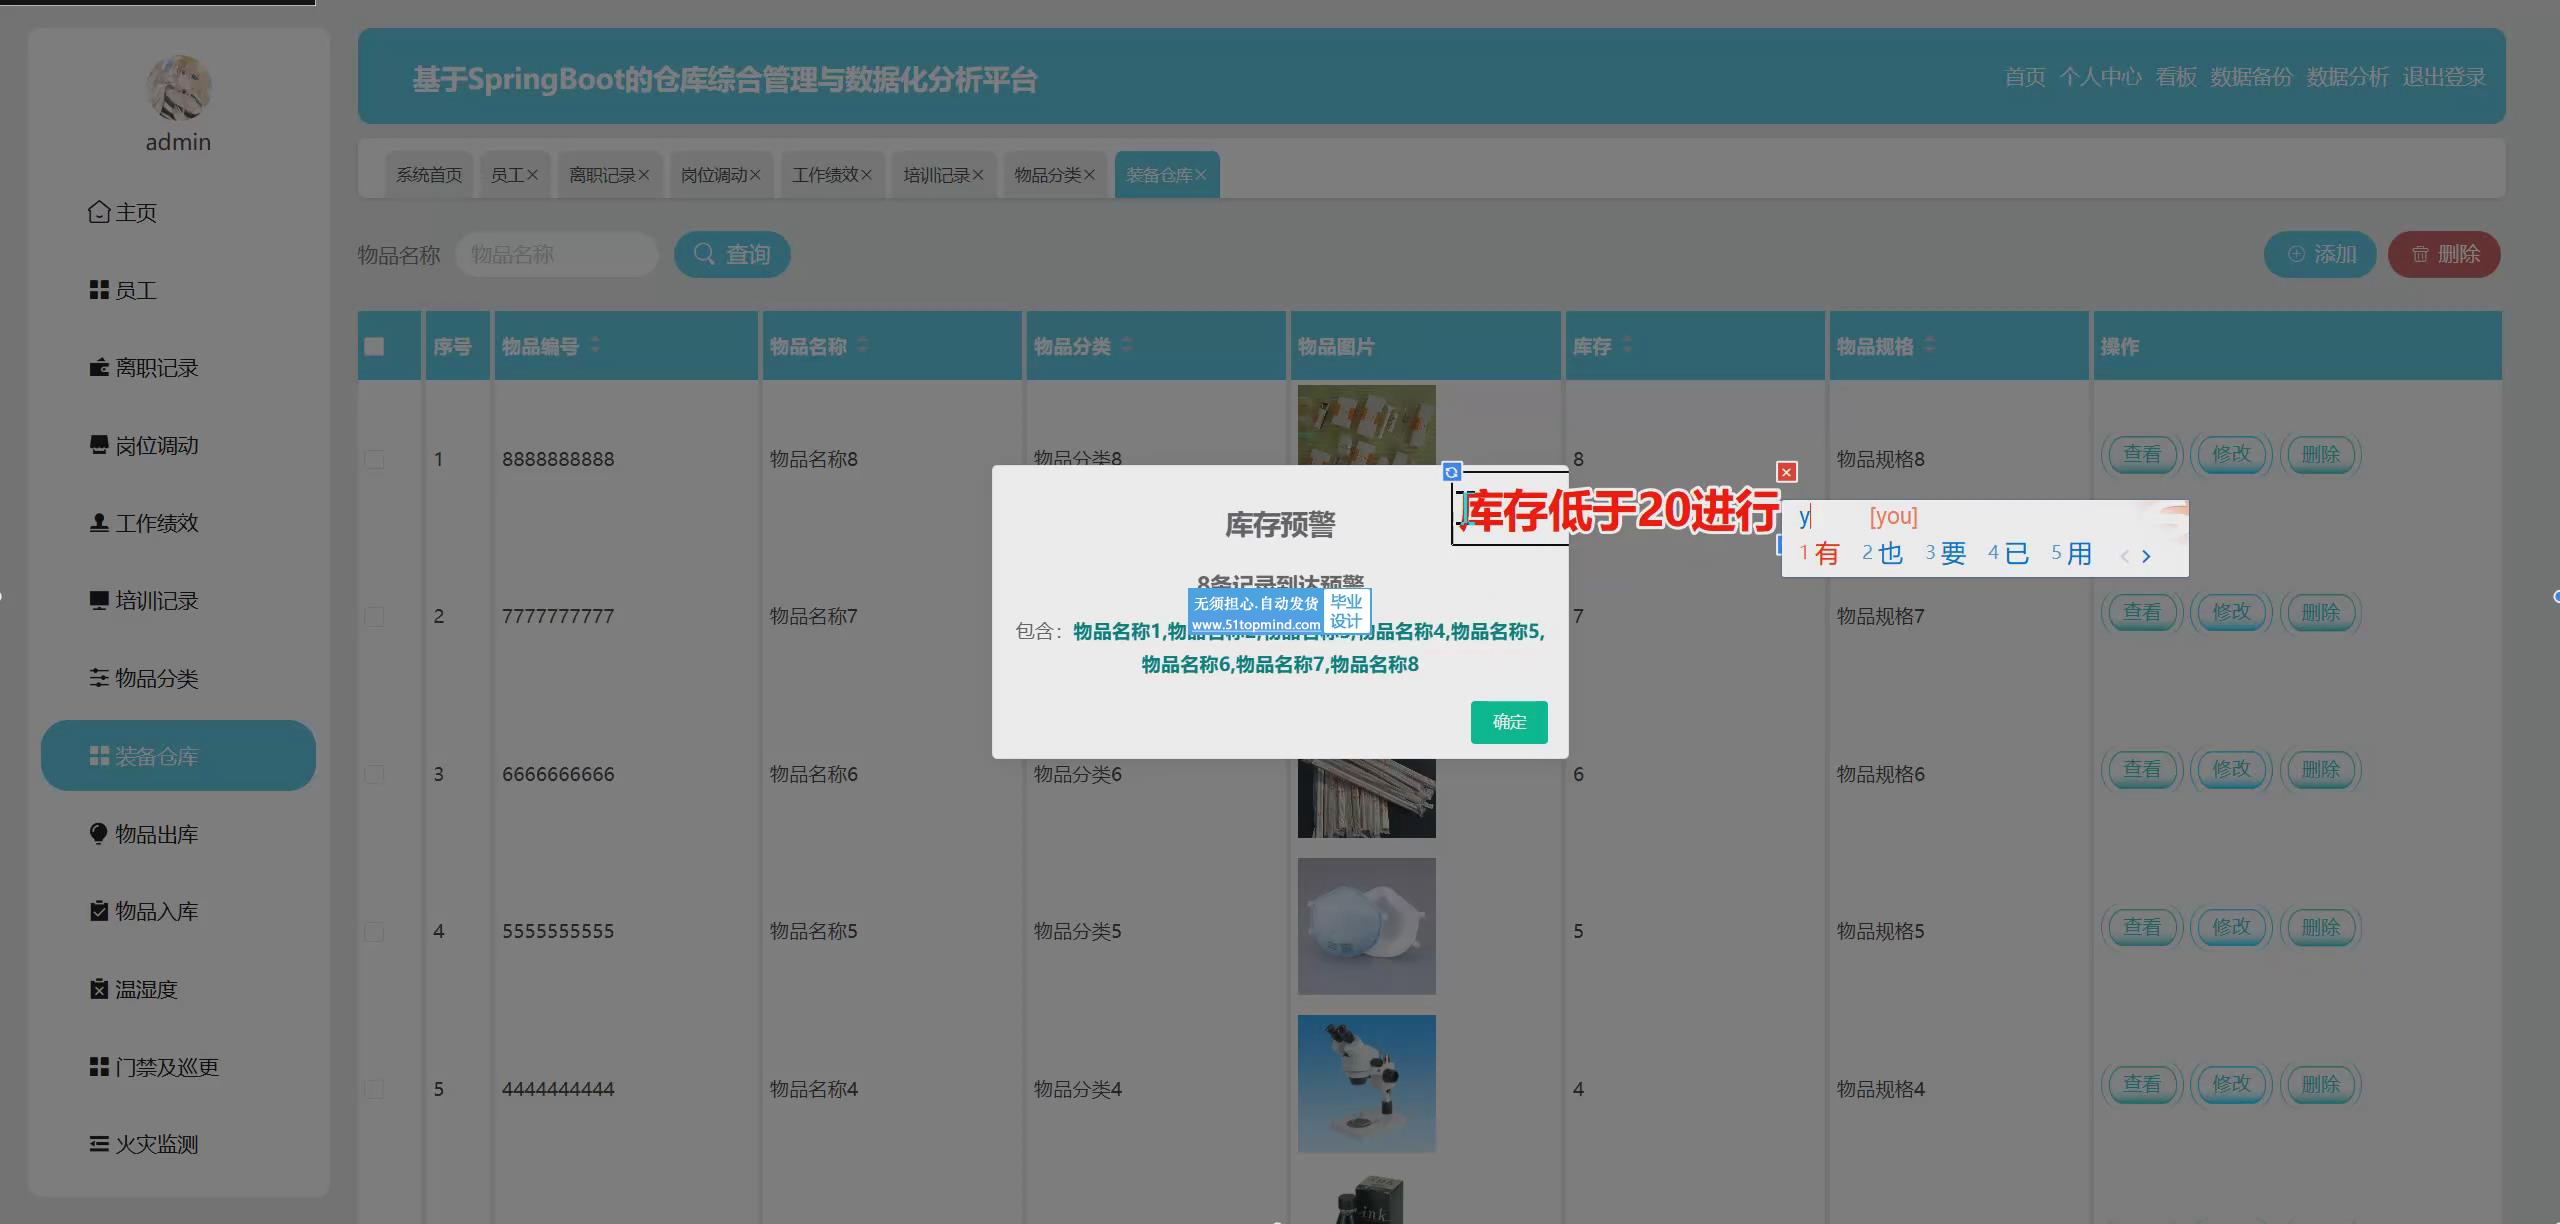Click the list icon beside 火灾监测

(99, 1144)
